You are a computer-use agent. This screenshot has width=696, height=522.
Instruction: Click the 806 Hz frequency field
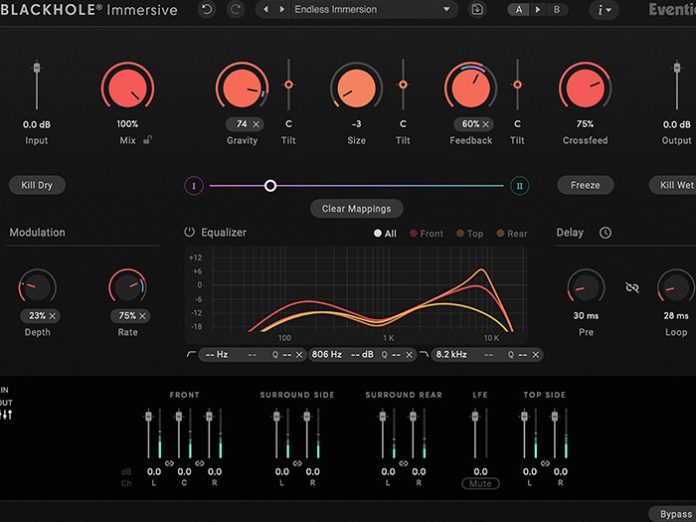(327, 355)
